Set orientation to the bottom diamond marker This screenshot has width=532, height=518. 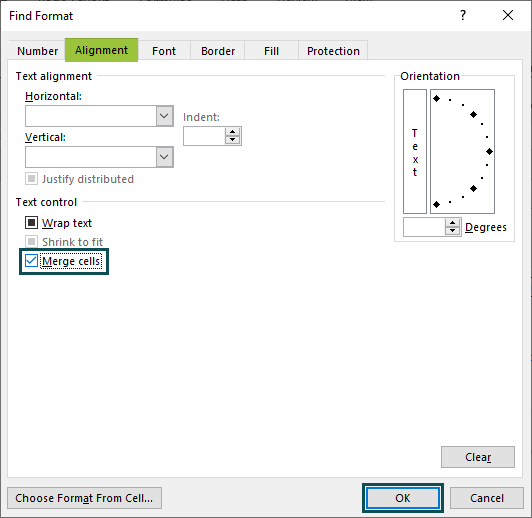coord(437,205)
